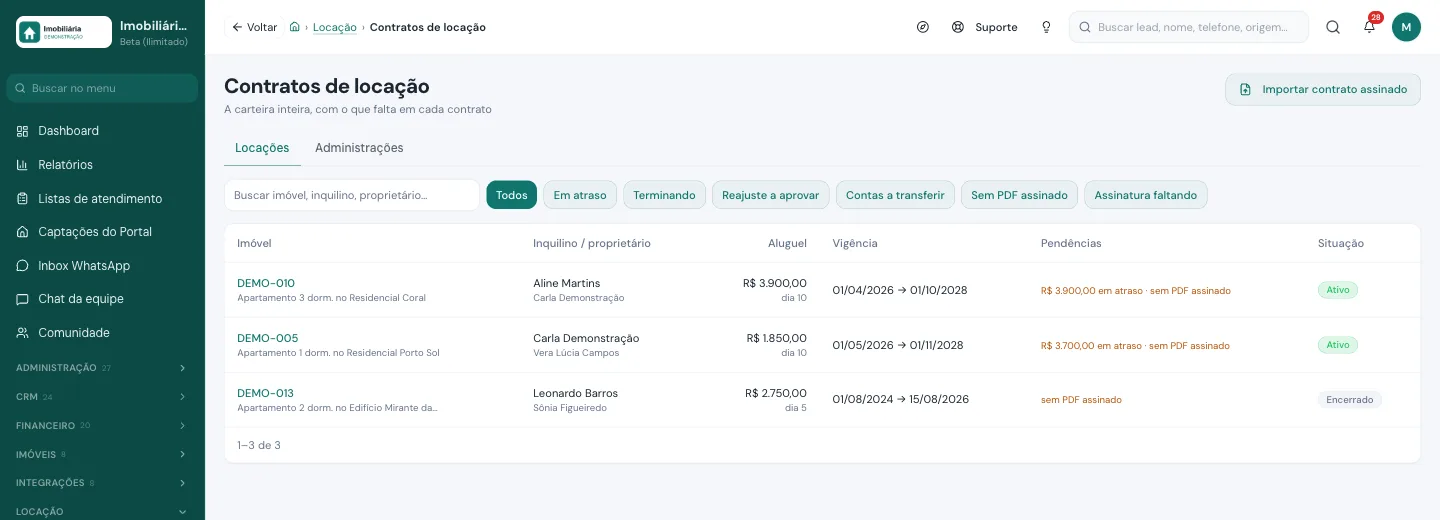Toggle Reajuste a aprovar filter chip
Screen dimensions: 1440x520
[x=771, y=195]
